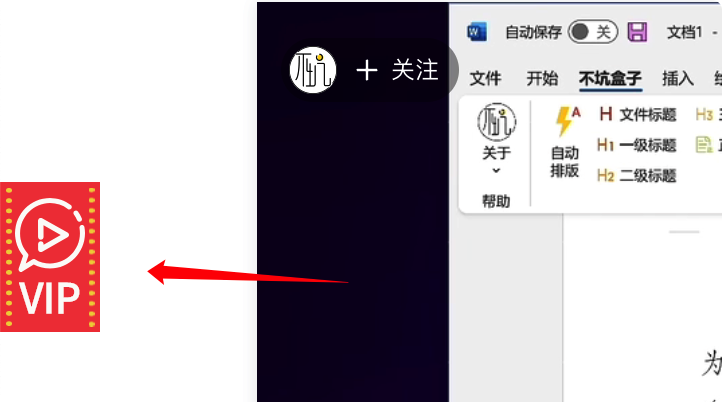Viewport: 722px width, 402px height.
Task: Expand the 关于 dropdown chevron
Action: point(496,171)
